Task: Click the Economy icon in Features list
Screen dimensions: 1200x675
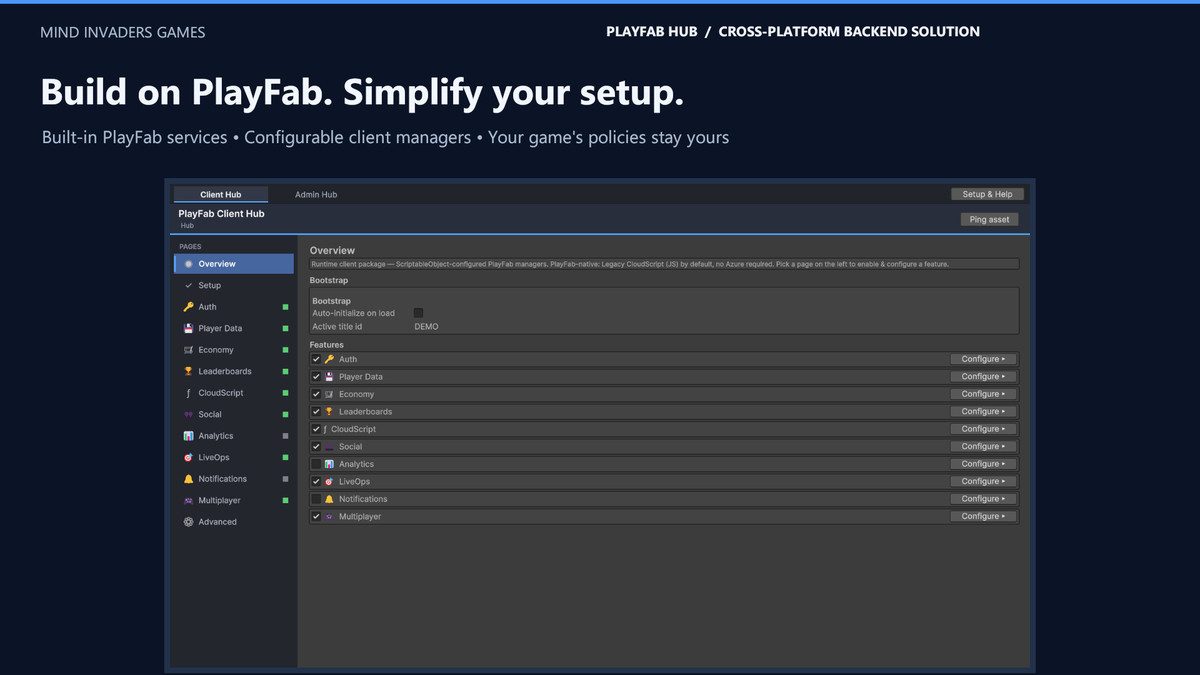Action: pos(330,394)
